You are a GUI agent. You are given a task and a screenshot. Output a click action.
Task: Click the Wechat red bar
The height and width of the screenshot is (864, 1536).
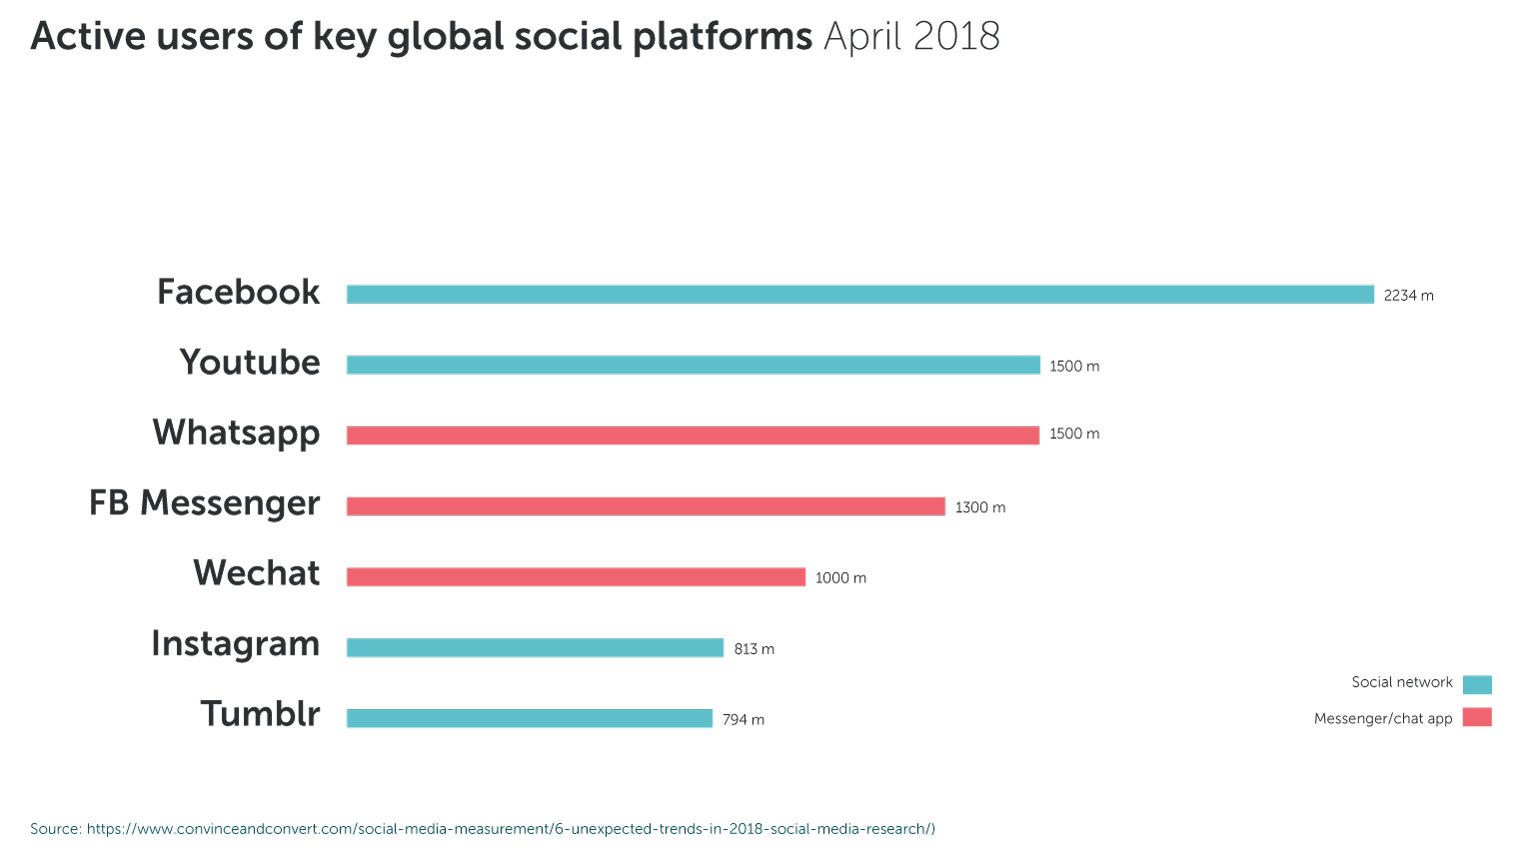(x=576, y=577)
